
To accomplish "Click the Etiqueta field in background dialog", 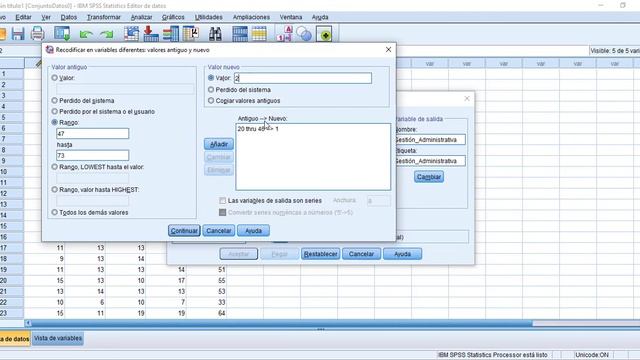I will click(430, 161).
